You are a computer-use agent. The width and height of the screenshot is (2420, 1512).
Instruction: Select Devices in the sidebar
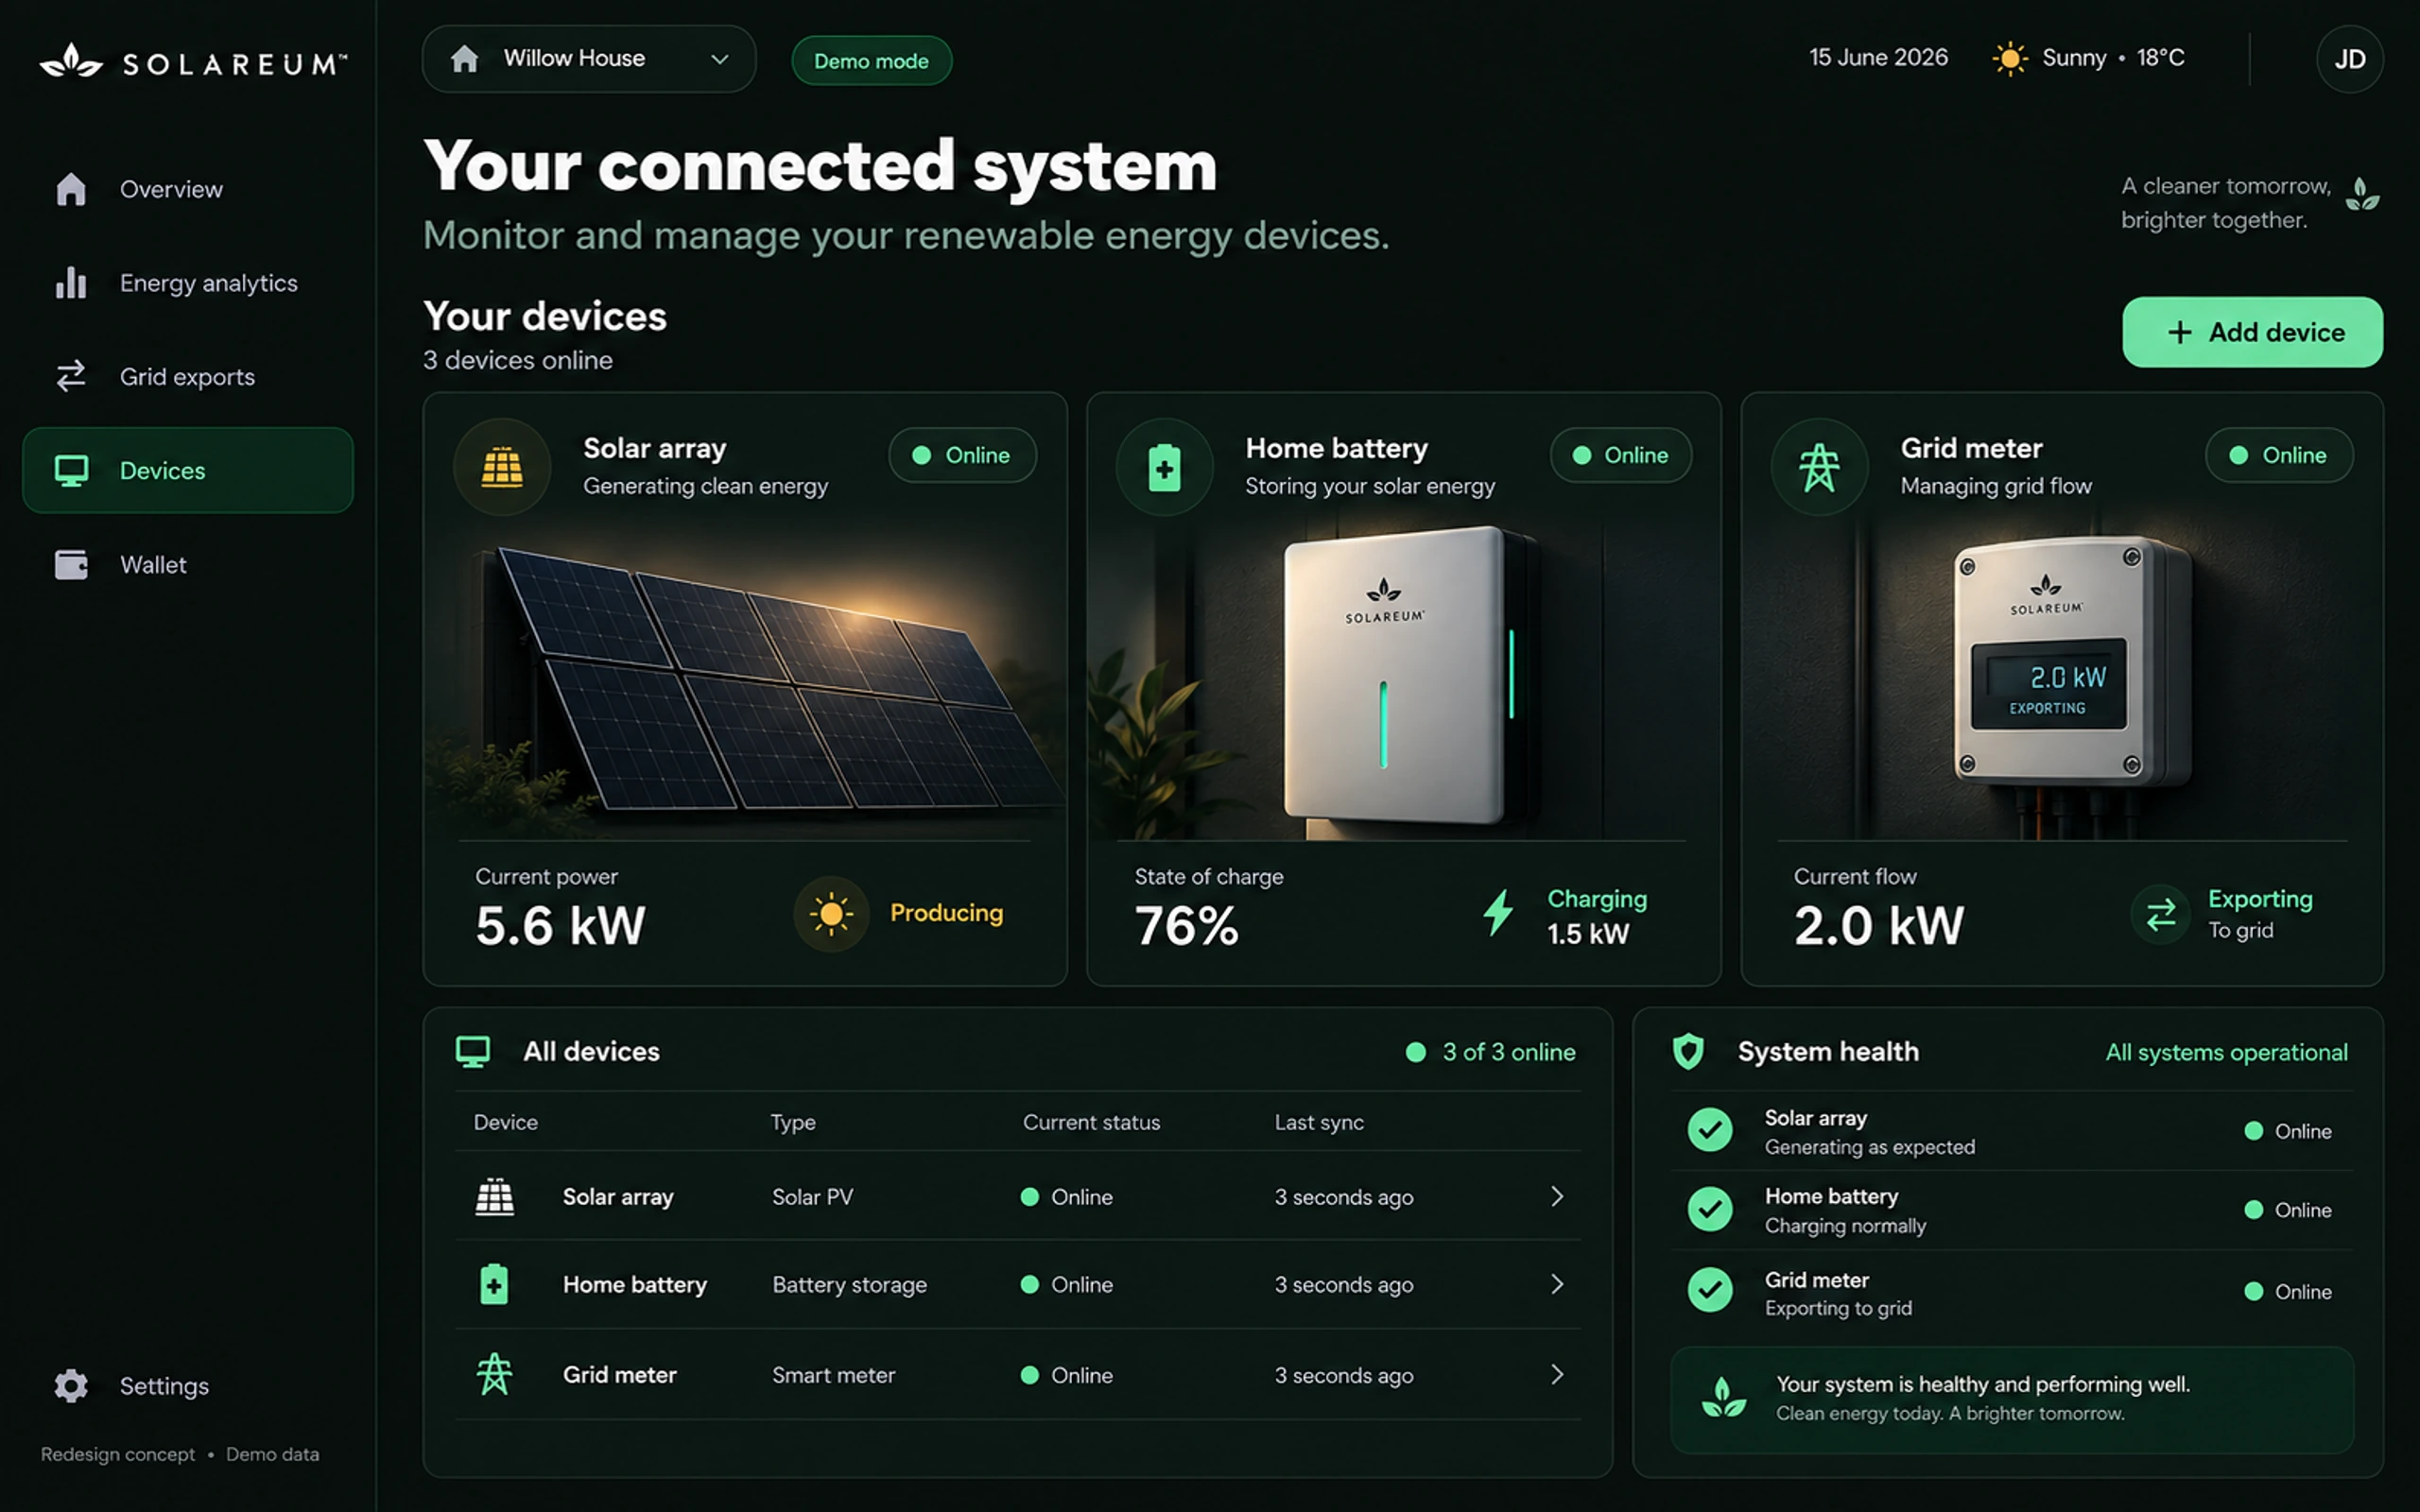[188, 470]
